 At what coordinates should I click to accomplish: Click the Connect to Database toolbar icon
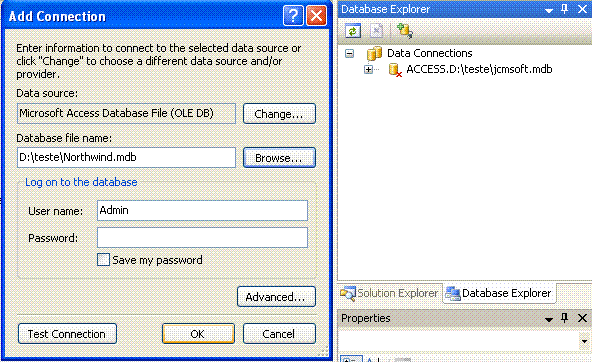point(404,31)
